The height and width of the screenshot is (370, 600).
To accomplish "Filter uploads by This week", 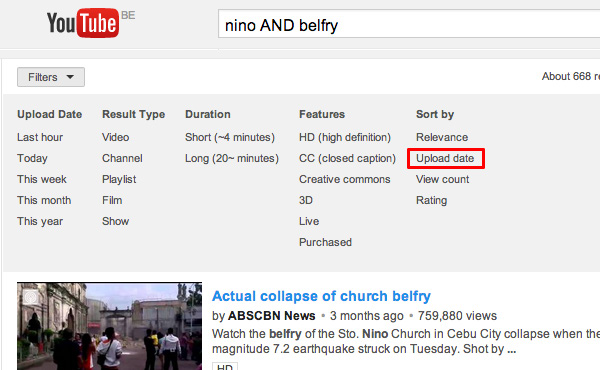I will point(42,179).
